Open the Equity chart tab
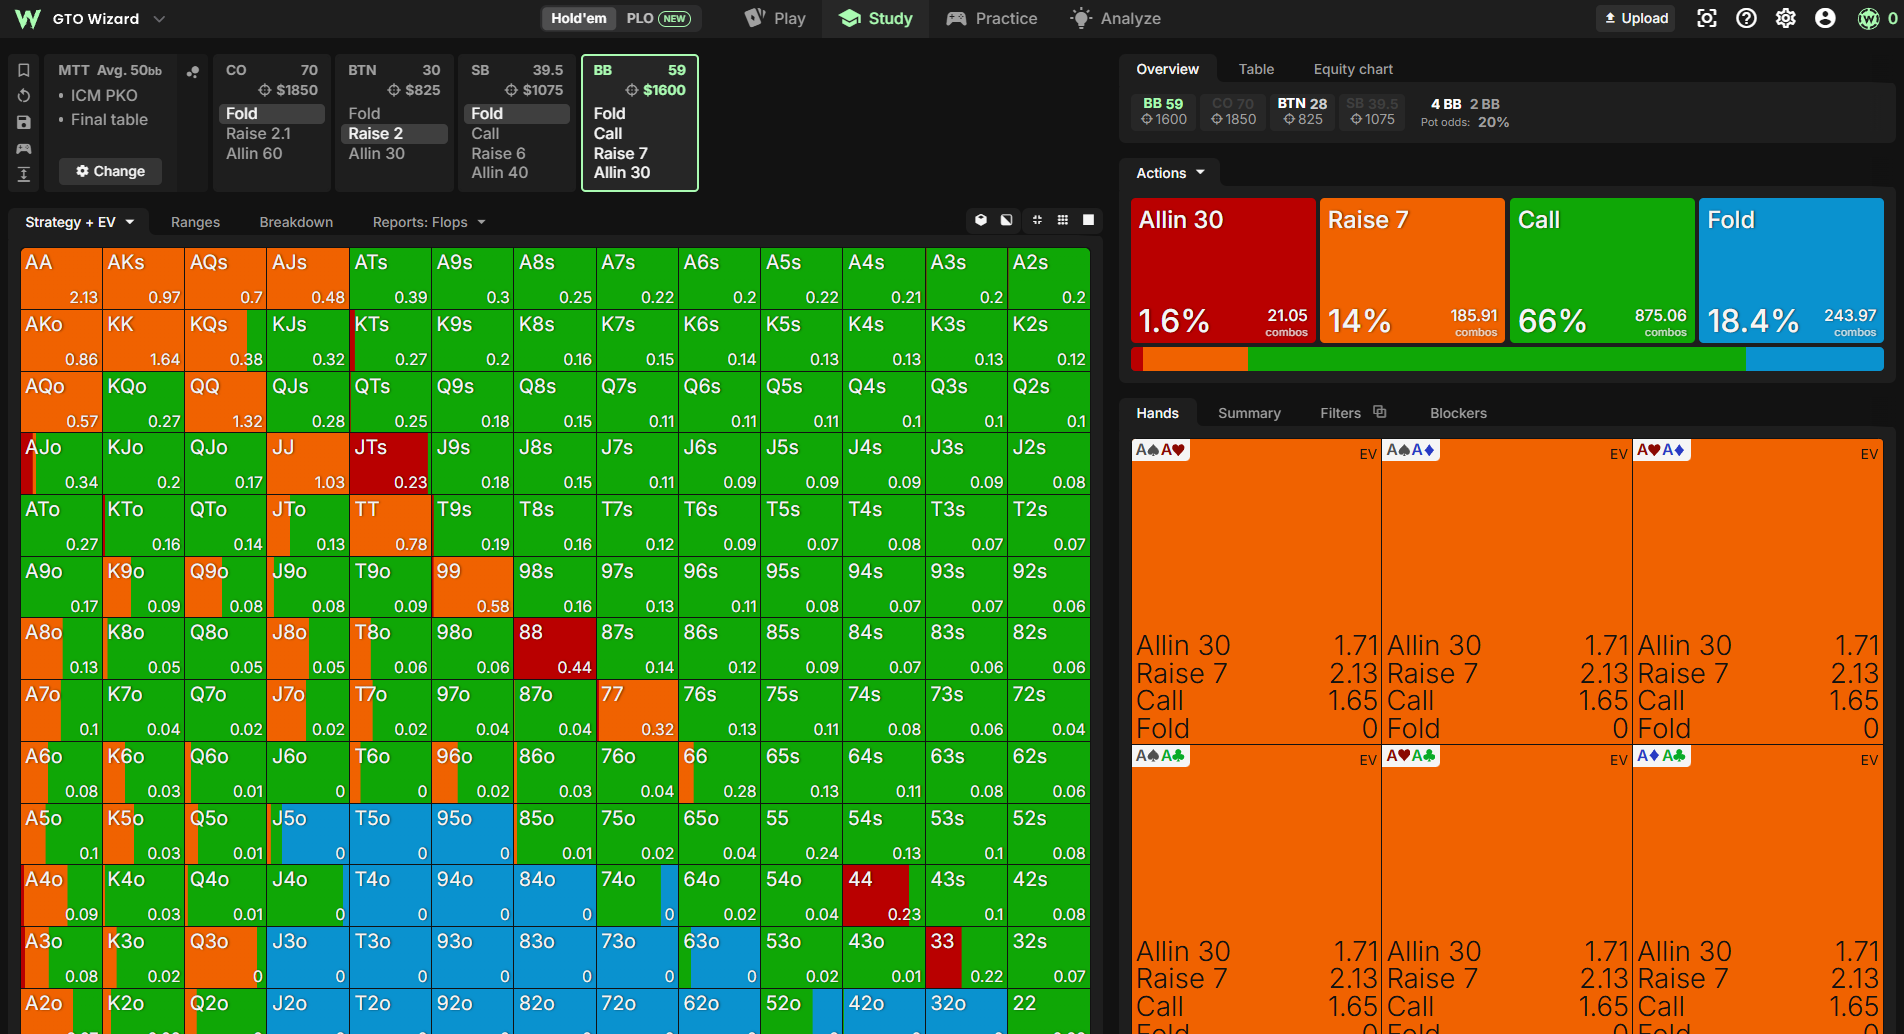The height and width of the screenshot is (1034, 1904). pyautogui.click(x=1353, y=69)
